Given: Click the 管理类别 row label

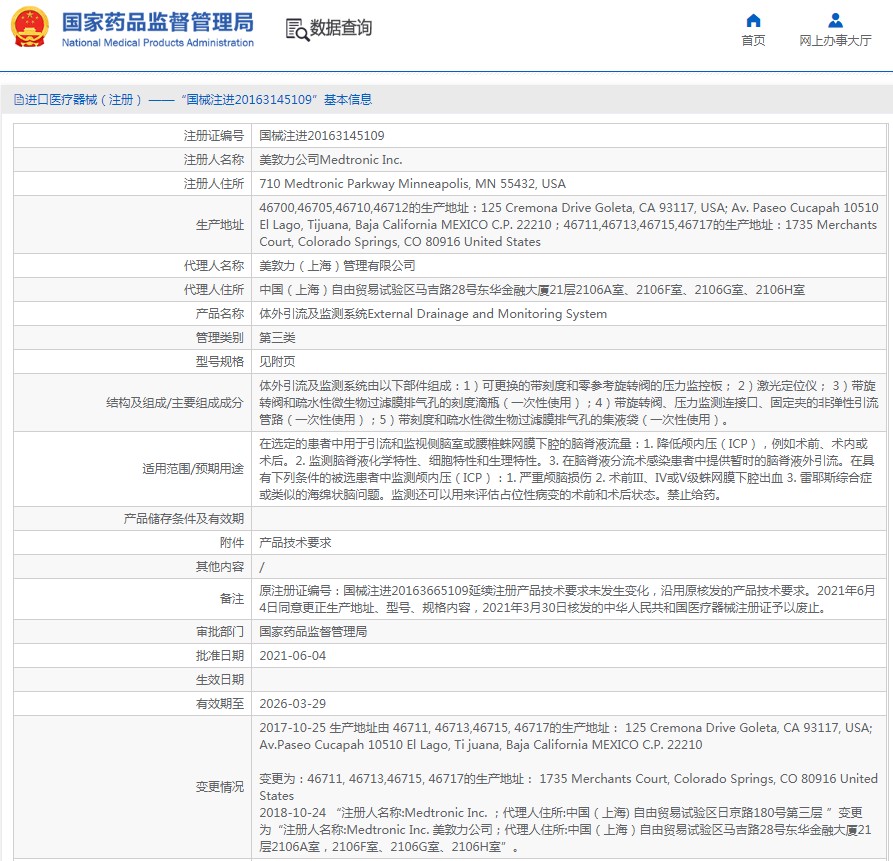Looking at the screenshot, I should tap(220, 338).
